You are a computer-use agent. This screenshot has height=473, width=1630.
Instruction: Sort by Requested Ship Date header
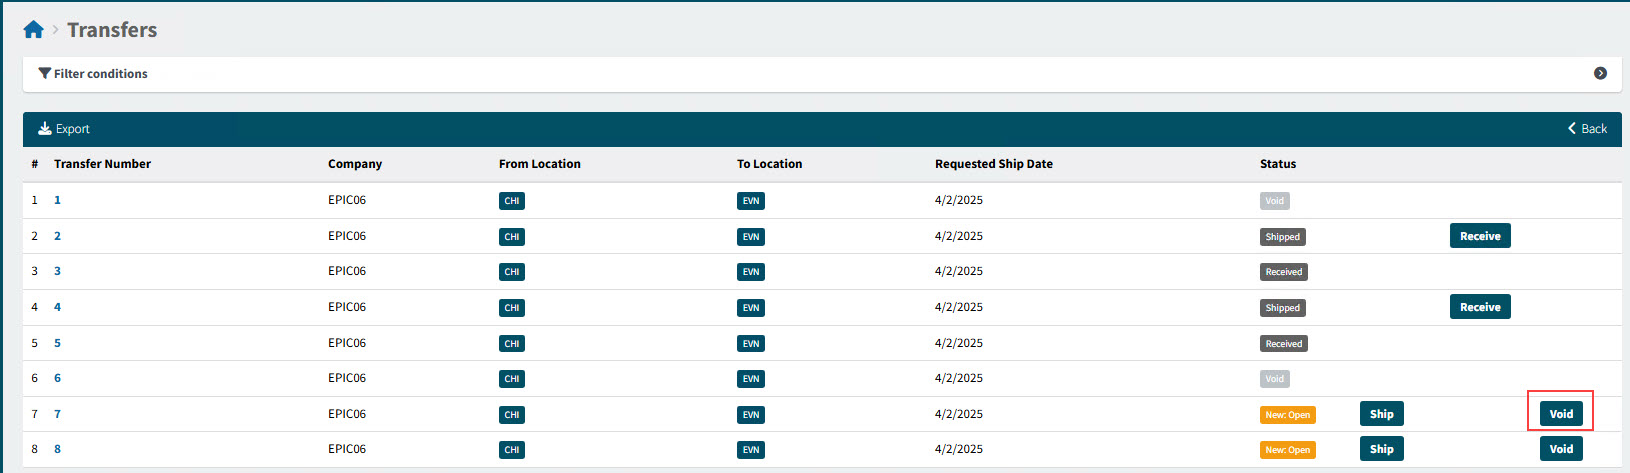pos(993,164)
